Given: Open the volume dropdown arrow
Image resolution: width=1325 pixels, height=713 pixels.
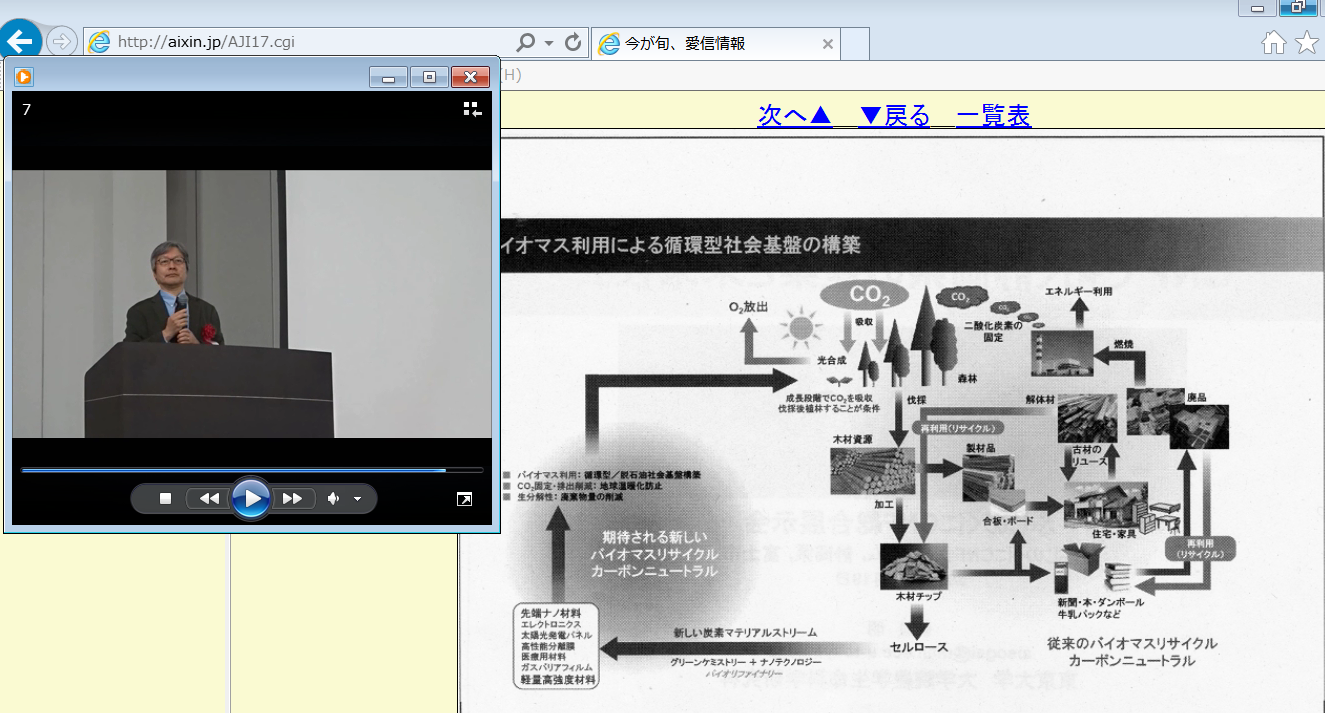Looking at the screenshot, I should tap(358, 499).
